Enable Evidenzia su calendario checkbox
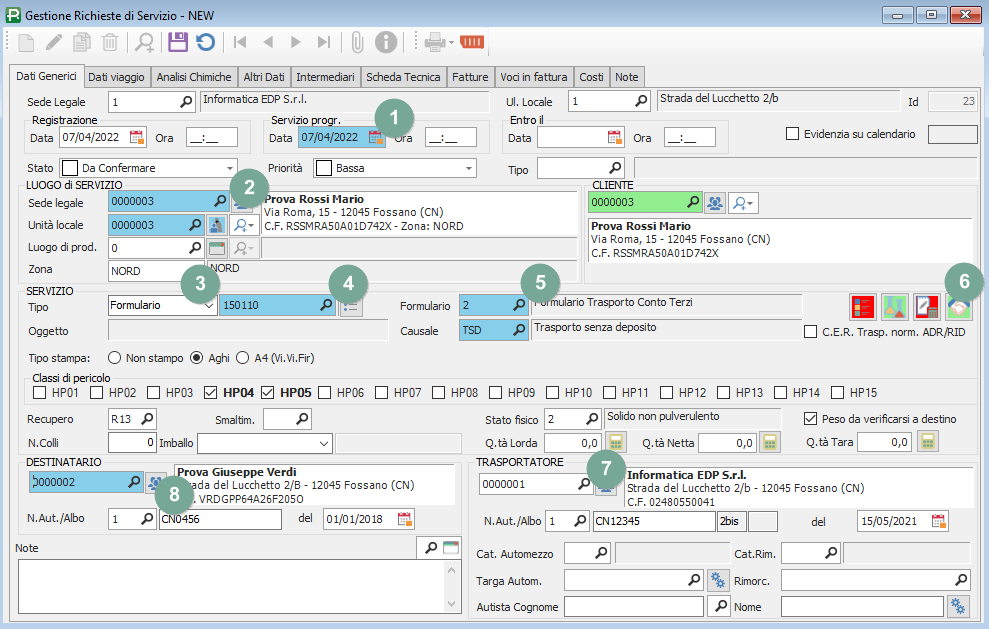The height and width of the screenshot is (629, 989). 793,134
